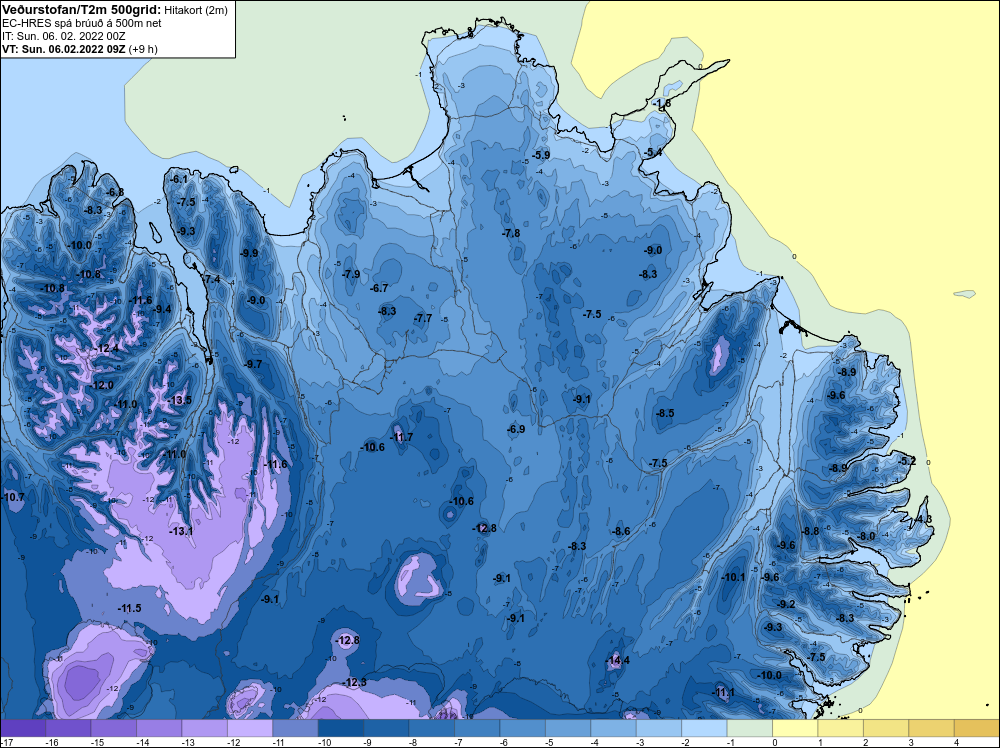Screen dimensions: 1000x748
Task: Select the 'EC-HRES spá brúuð á 500m net' line
Action: [x=82, y=23]
